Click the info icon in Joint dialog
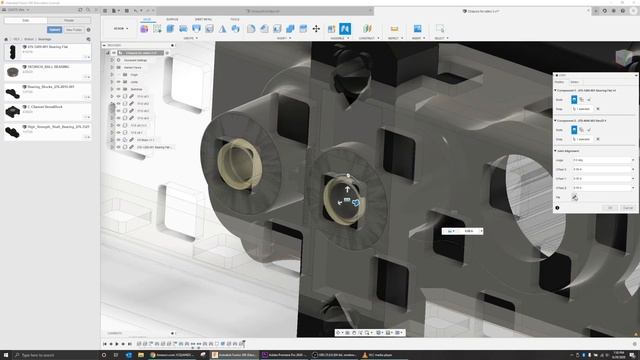This screenshot has height=360, width=640. (557, 208)
